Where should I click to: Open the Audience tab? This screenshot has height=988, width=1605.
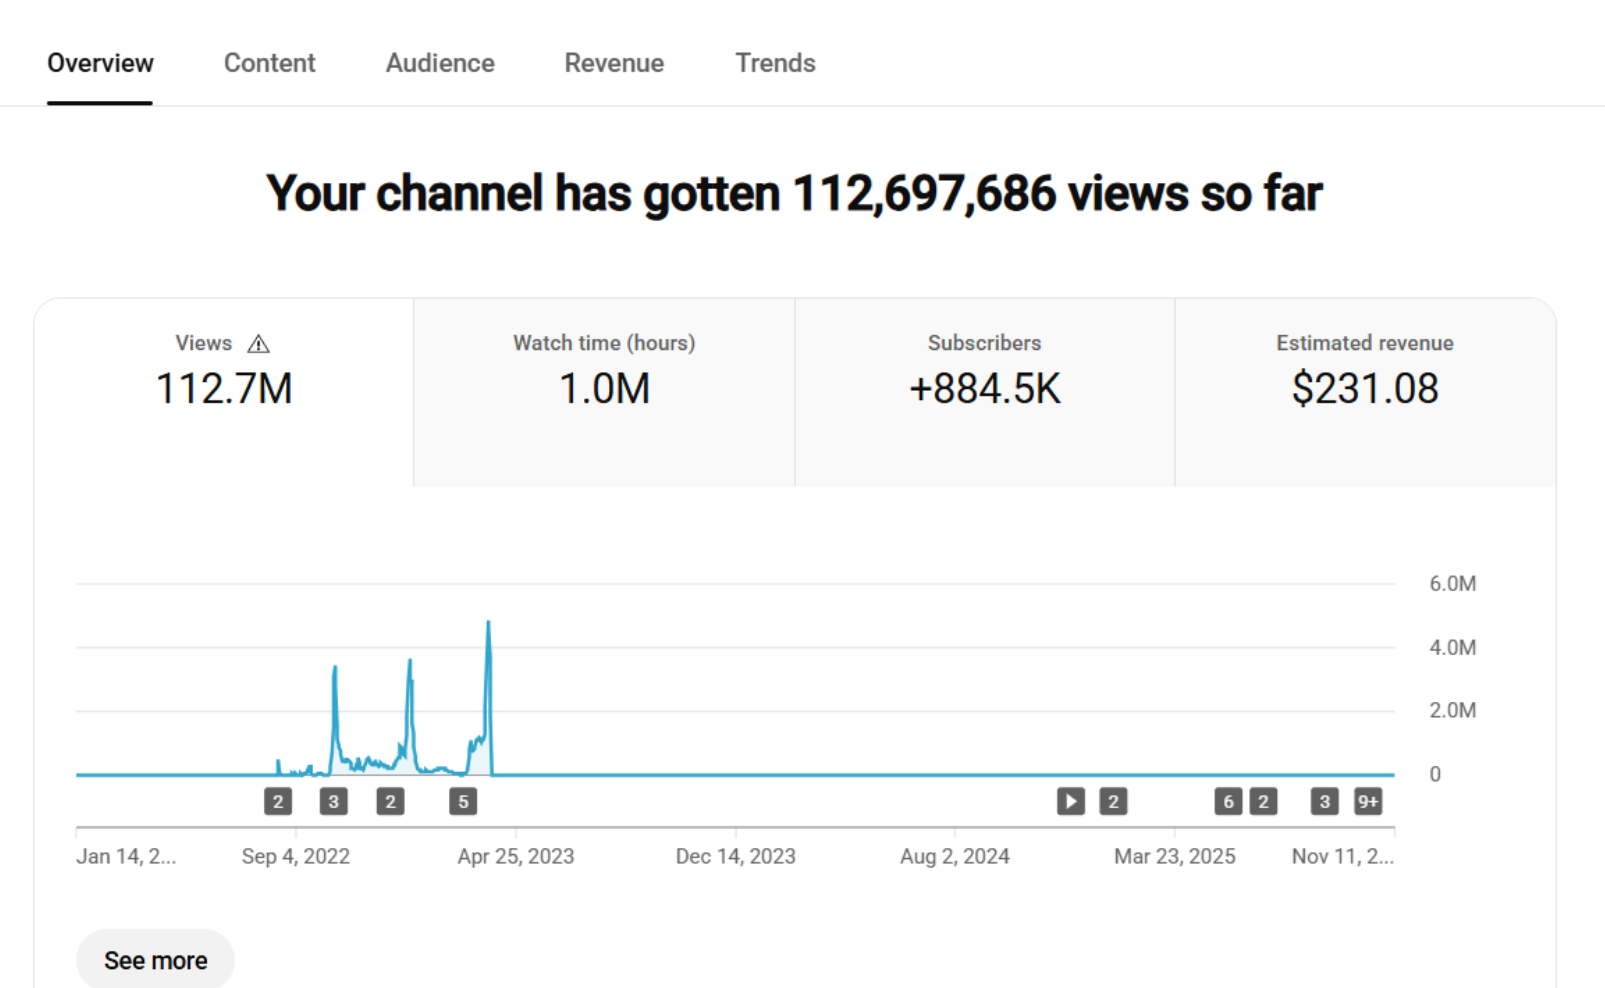pos(440,63)
